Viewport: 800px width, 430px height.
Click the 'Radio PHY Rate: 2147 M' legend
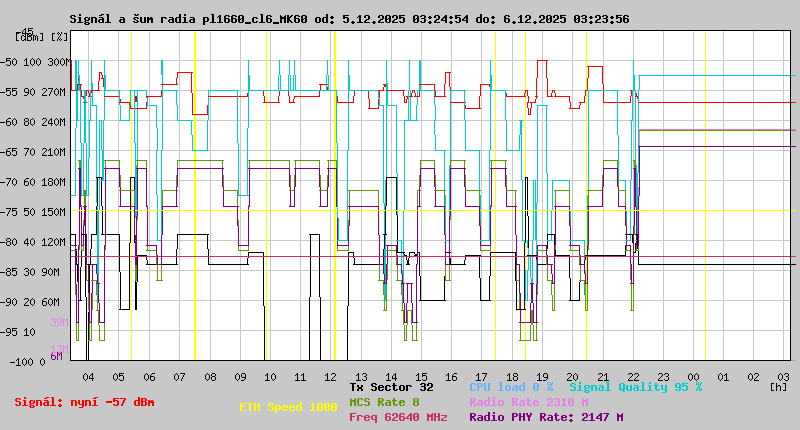[546, 417]
